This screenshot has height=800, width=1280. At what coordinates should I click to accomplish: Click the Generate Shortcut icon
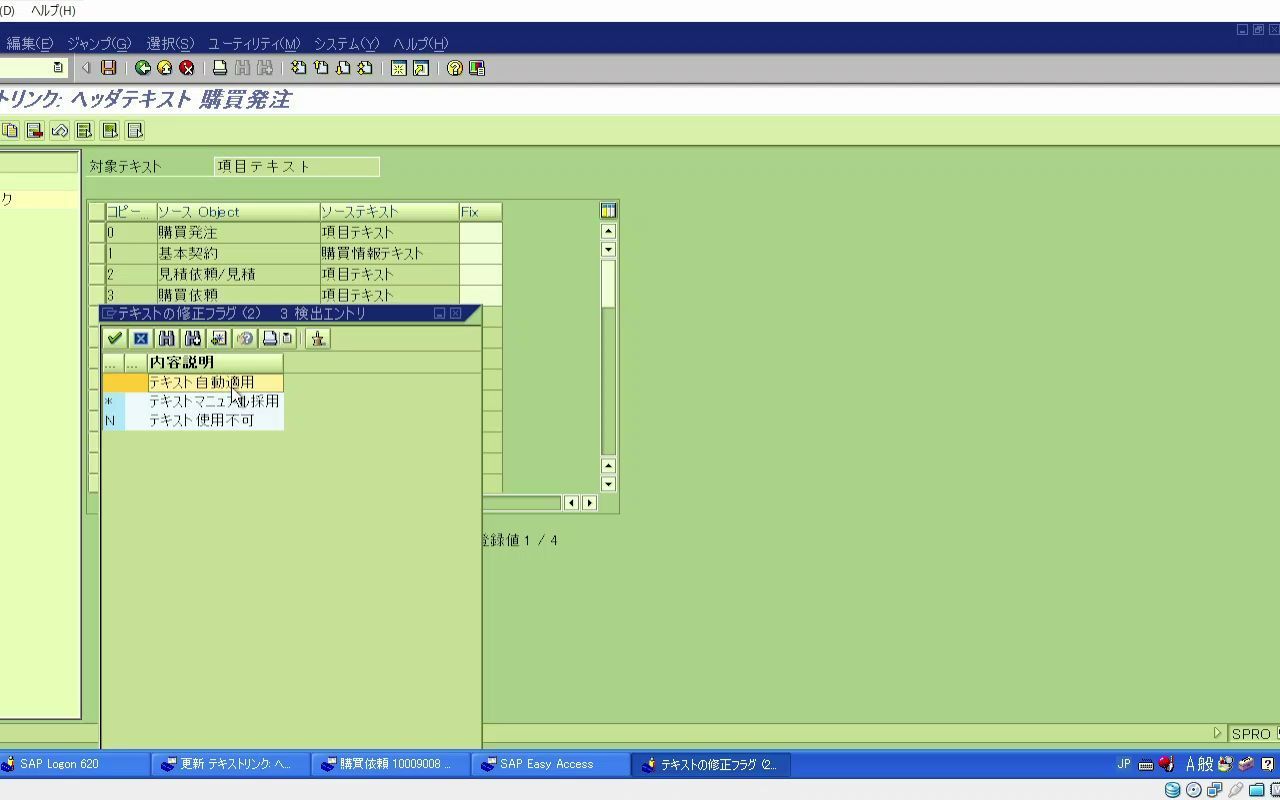[x=421, y=68]
